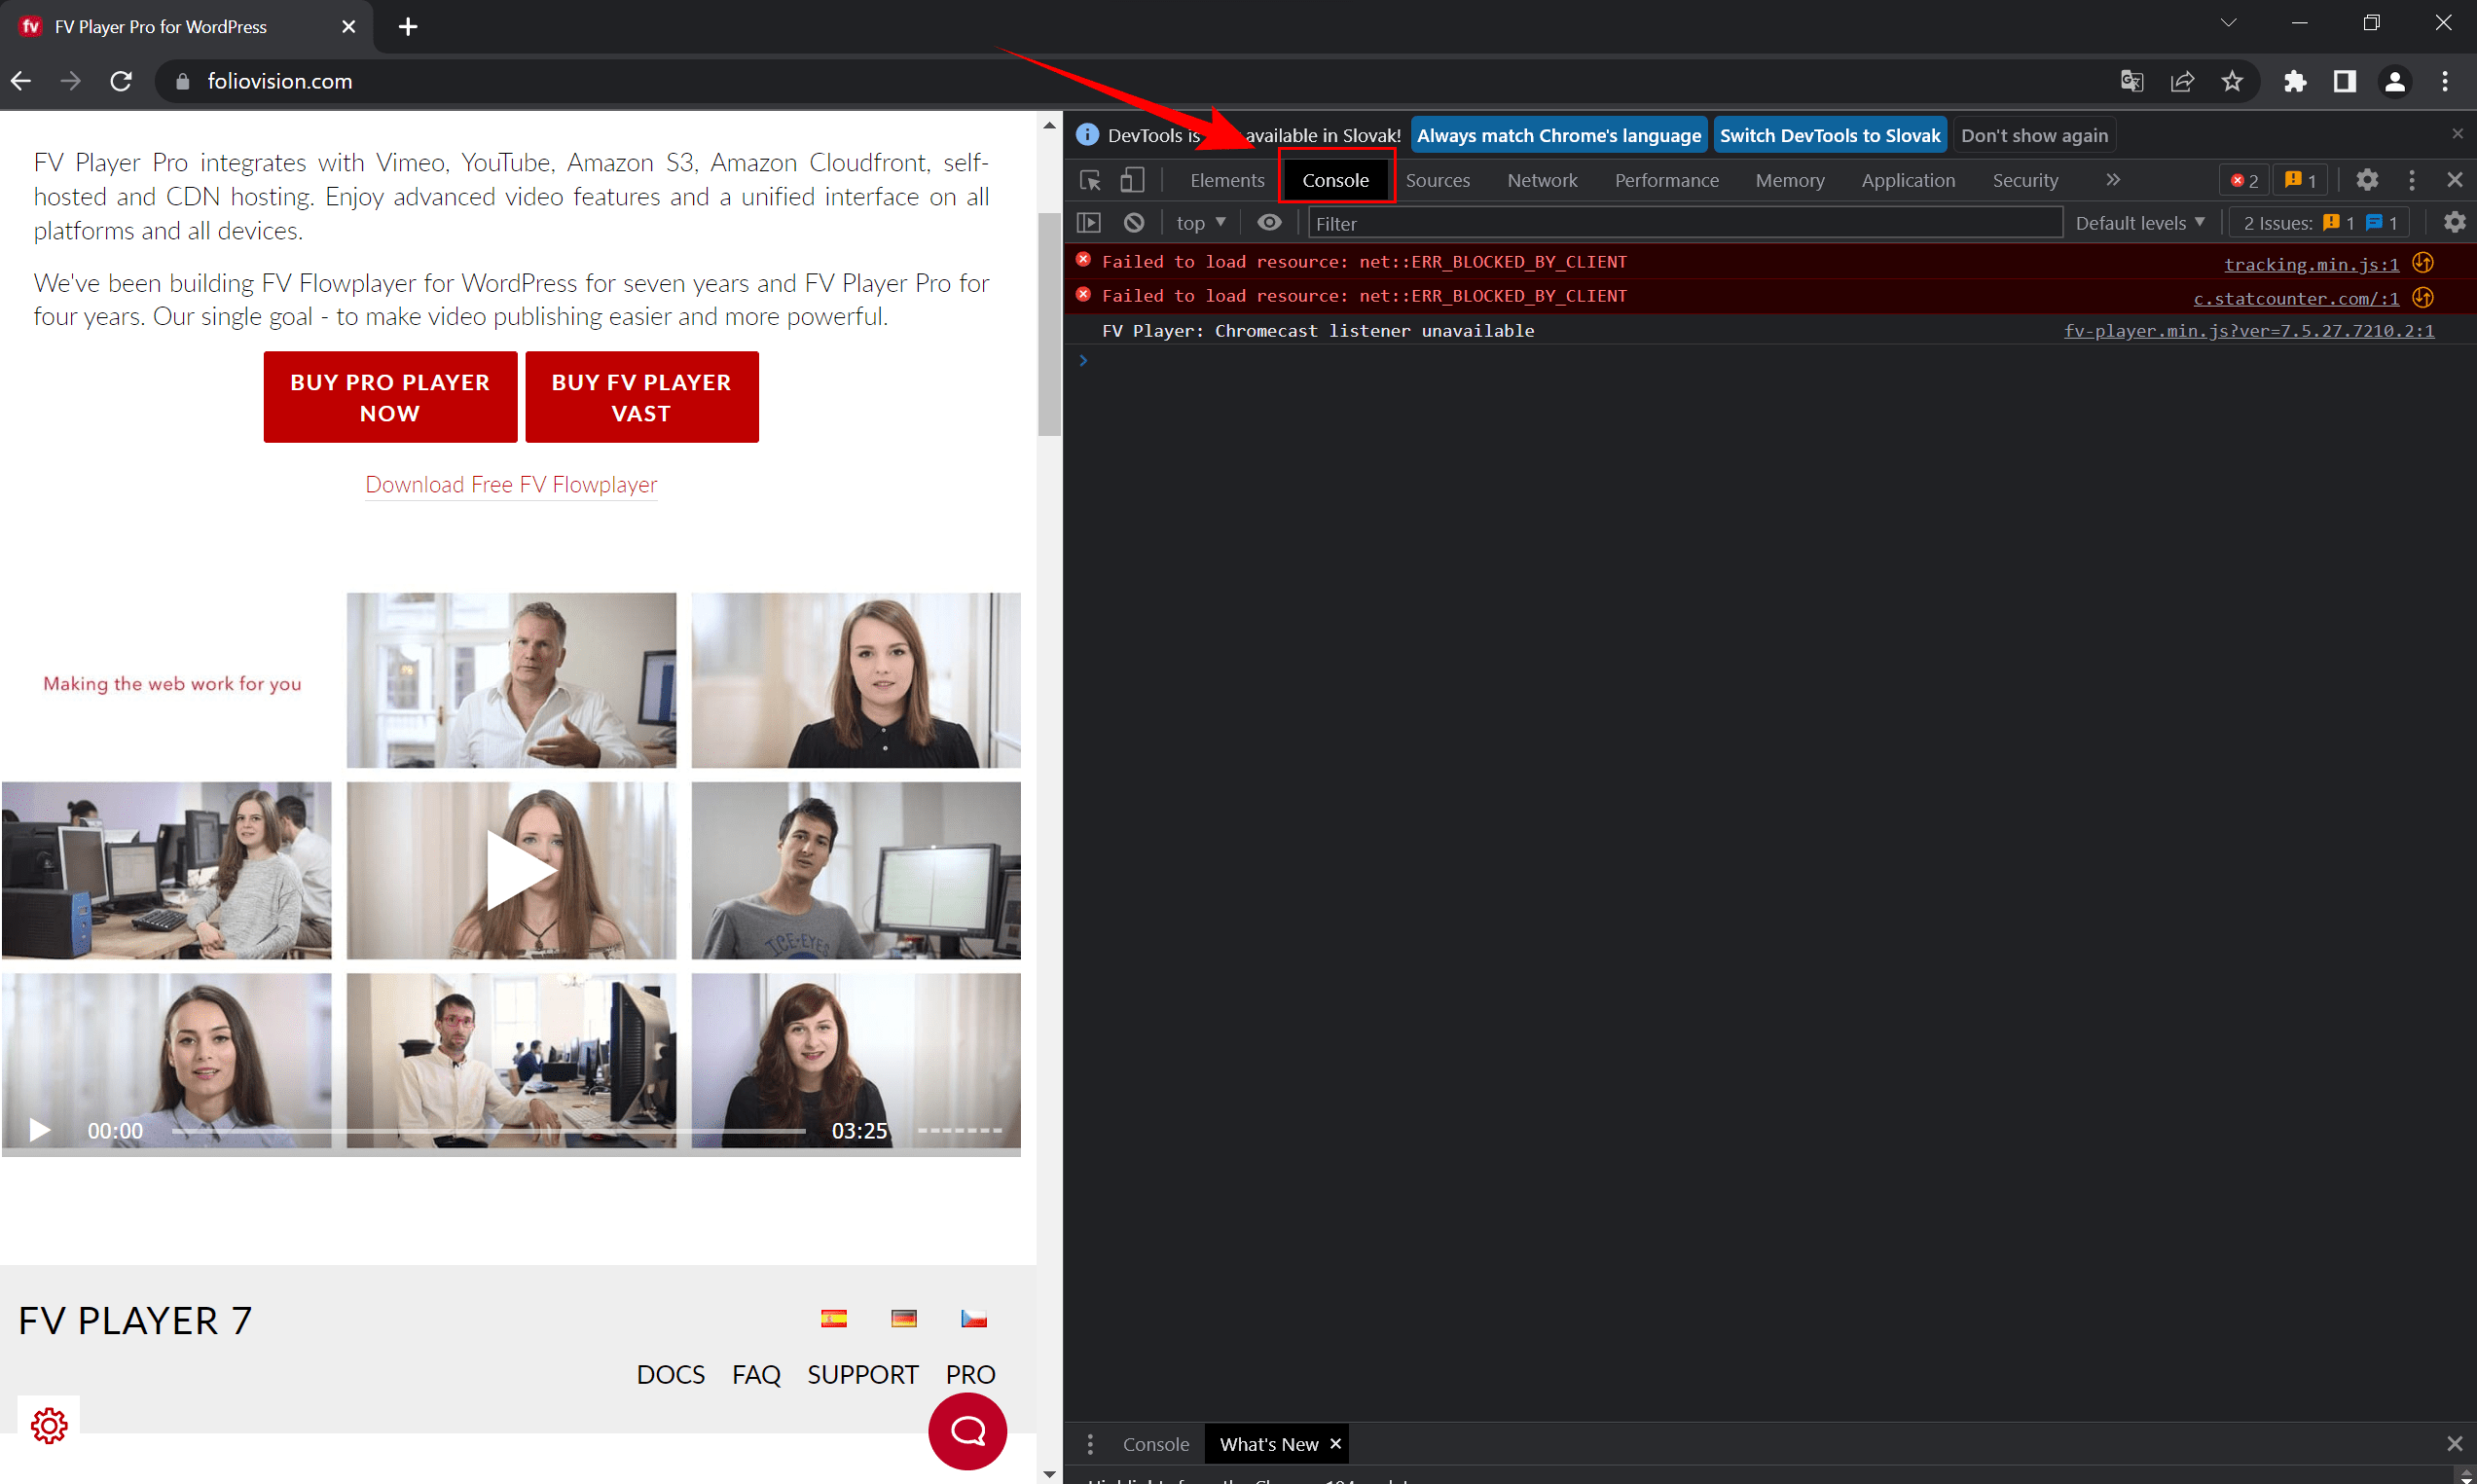Select the inspect element picker icon
Image resolution: width=2477 pixels, height=1484 pixels.
(1090, 180)
